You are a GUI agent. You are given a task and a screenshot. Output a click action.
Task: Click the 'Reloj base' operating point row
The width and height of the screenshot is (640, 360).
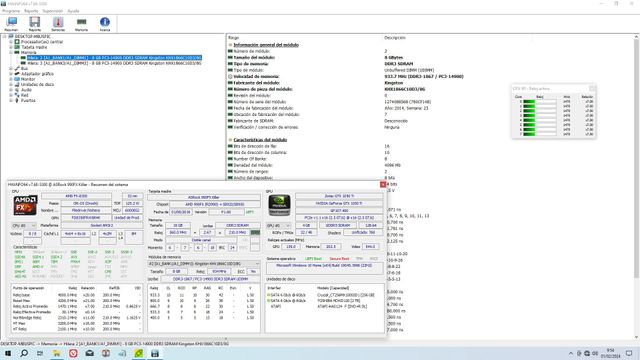[x=77, y=295]
